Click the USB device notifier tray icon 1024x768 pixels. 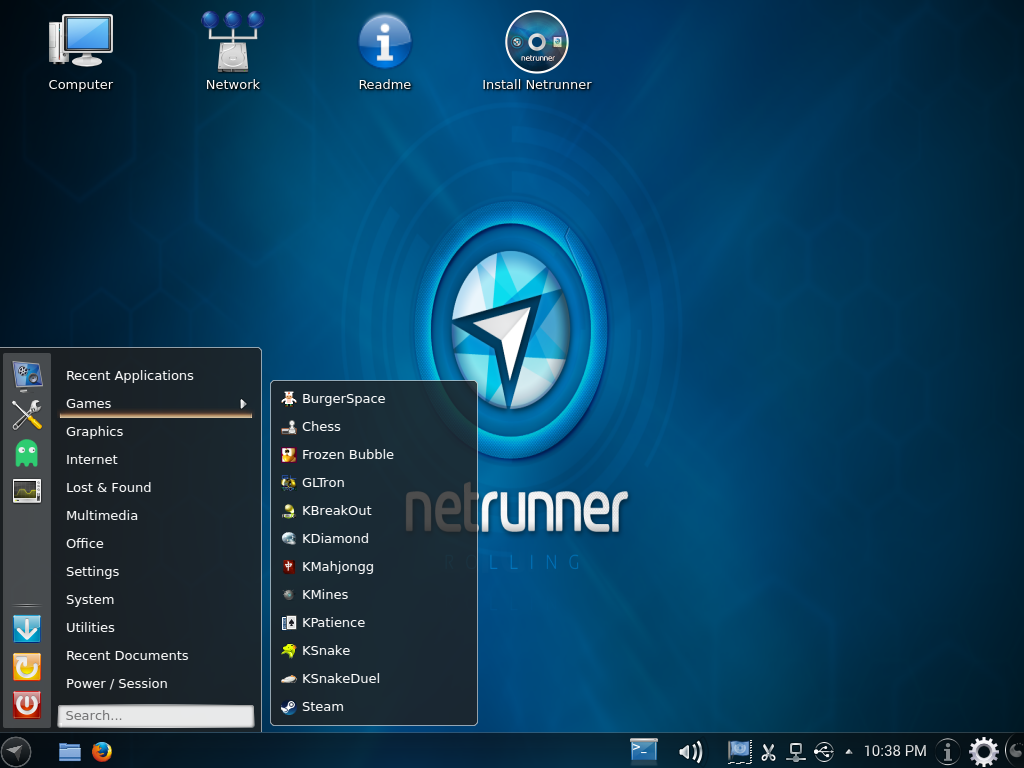(824, 752)
